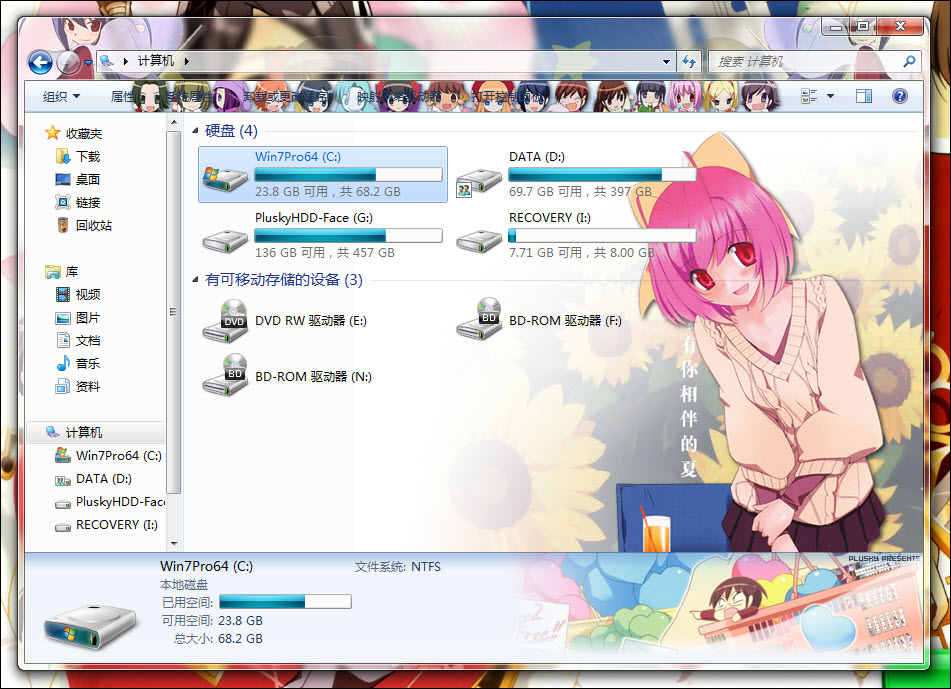Click the DATA (D:) drive label
The height and width of the screenshot is (689, 951).
537,156
